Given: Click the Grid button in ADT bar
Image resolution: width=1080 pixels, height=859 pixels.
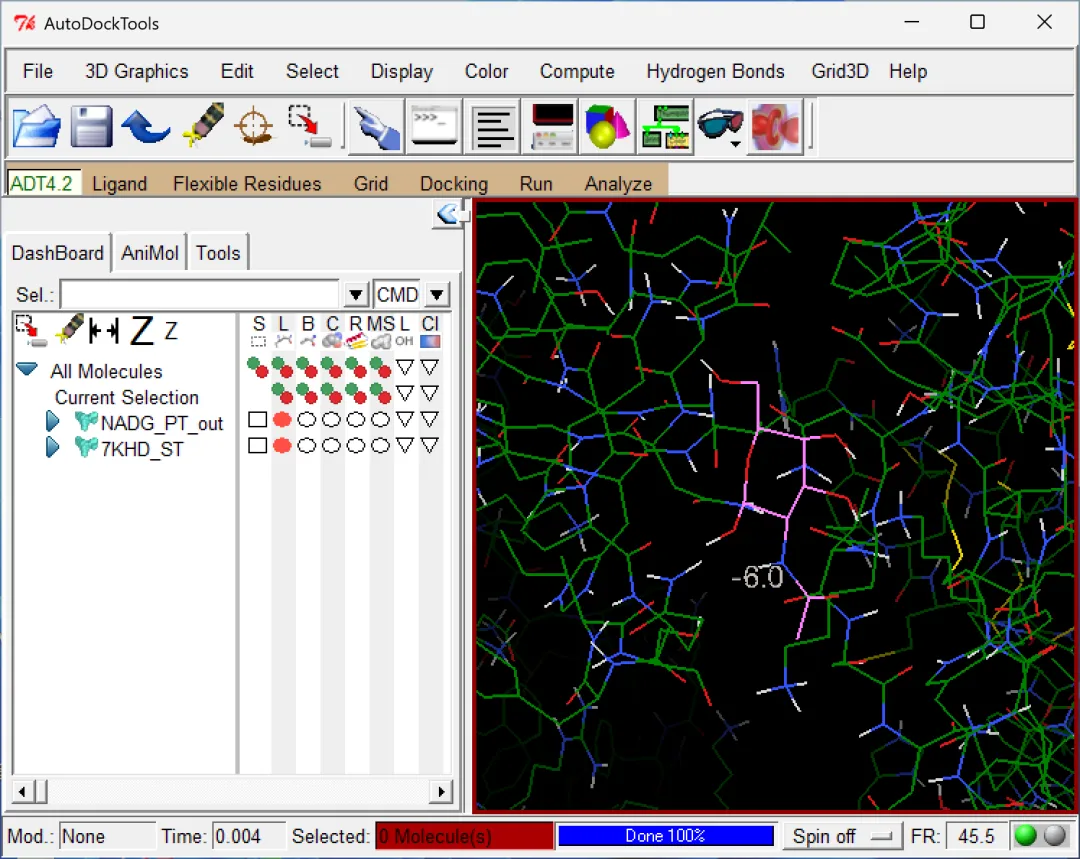Looking at the screenshot, I should click(371, 184).
